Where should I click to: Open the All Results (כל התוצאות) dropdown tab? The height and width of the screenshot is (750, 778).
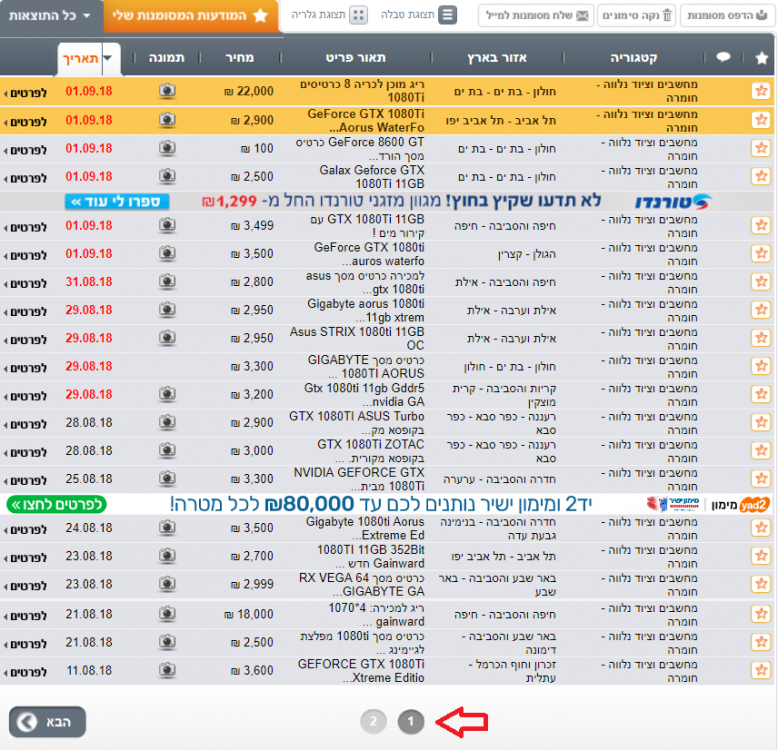pos(51,16)
